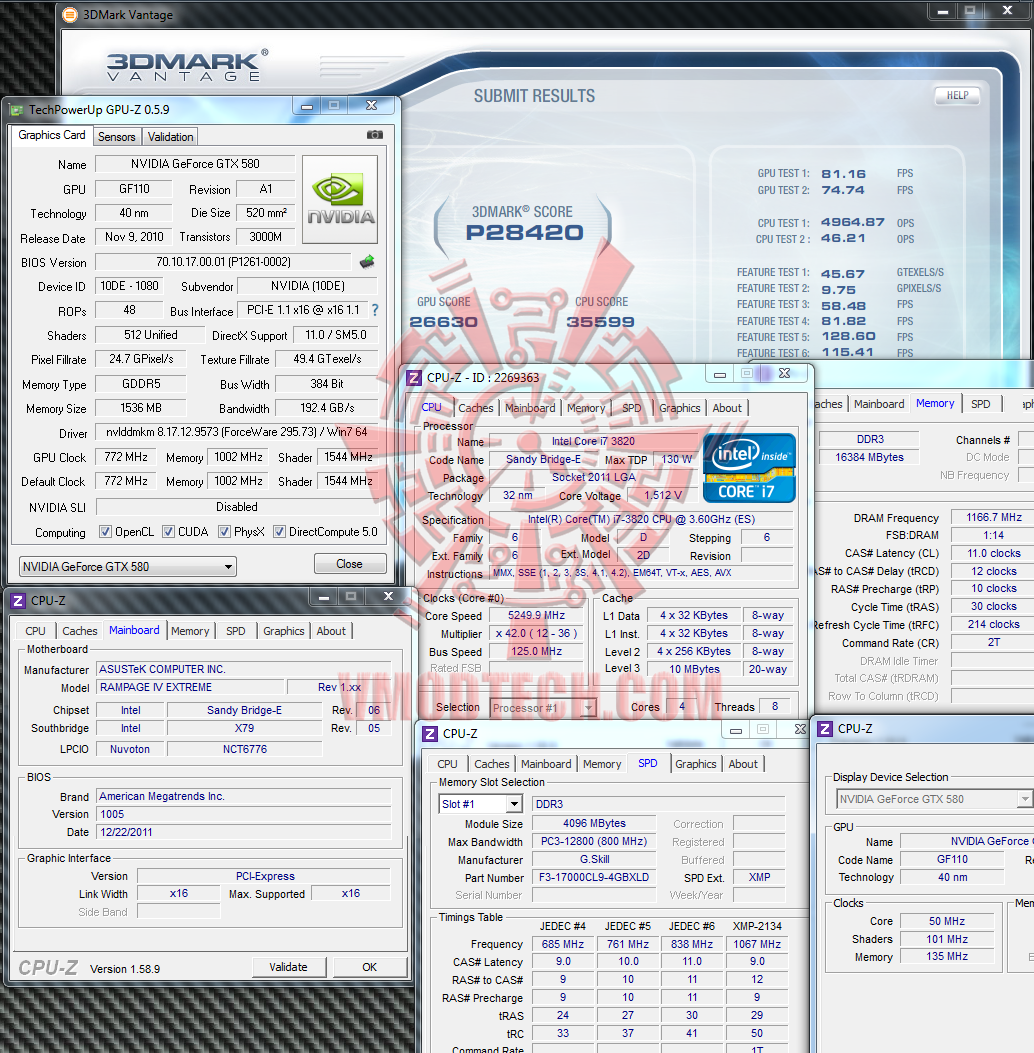Viewport: 1034px width, 1053px height.
Task: Click the Link Width x16 value
Action: coord(179,894)
